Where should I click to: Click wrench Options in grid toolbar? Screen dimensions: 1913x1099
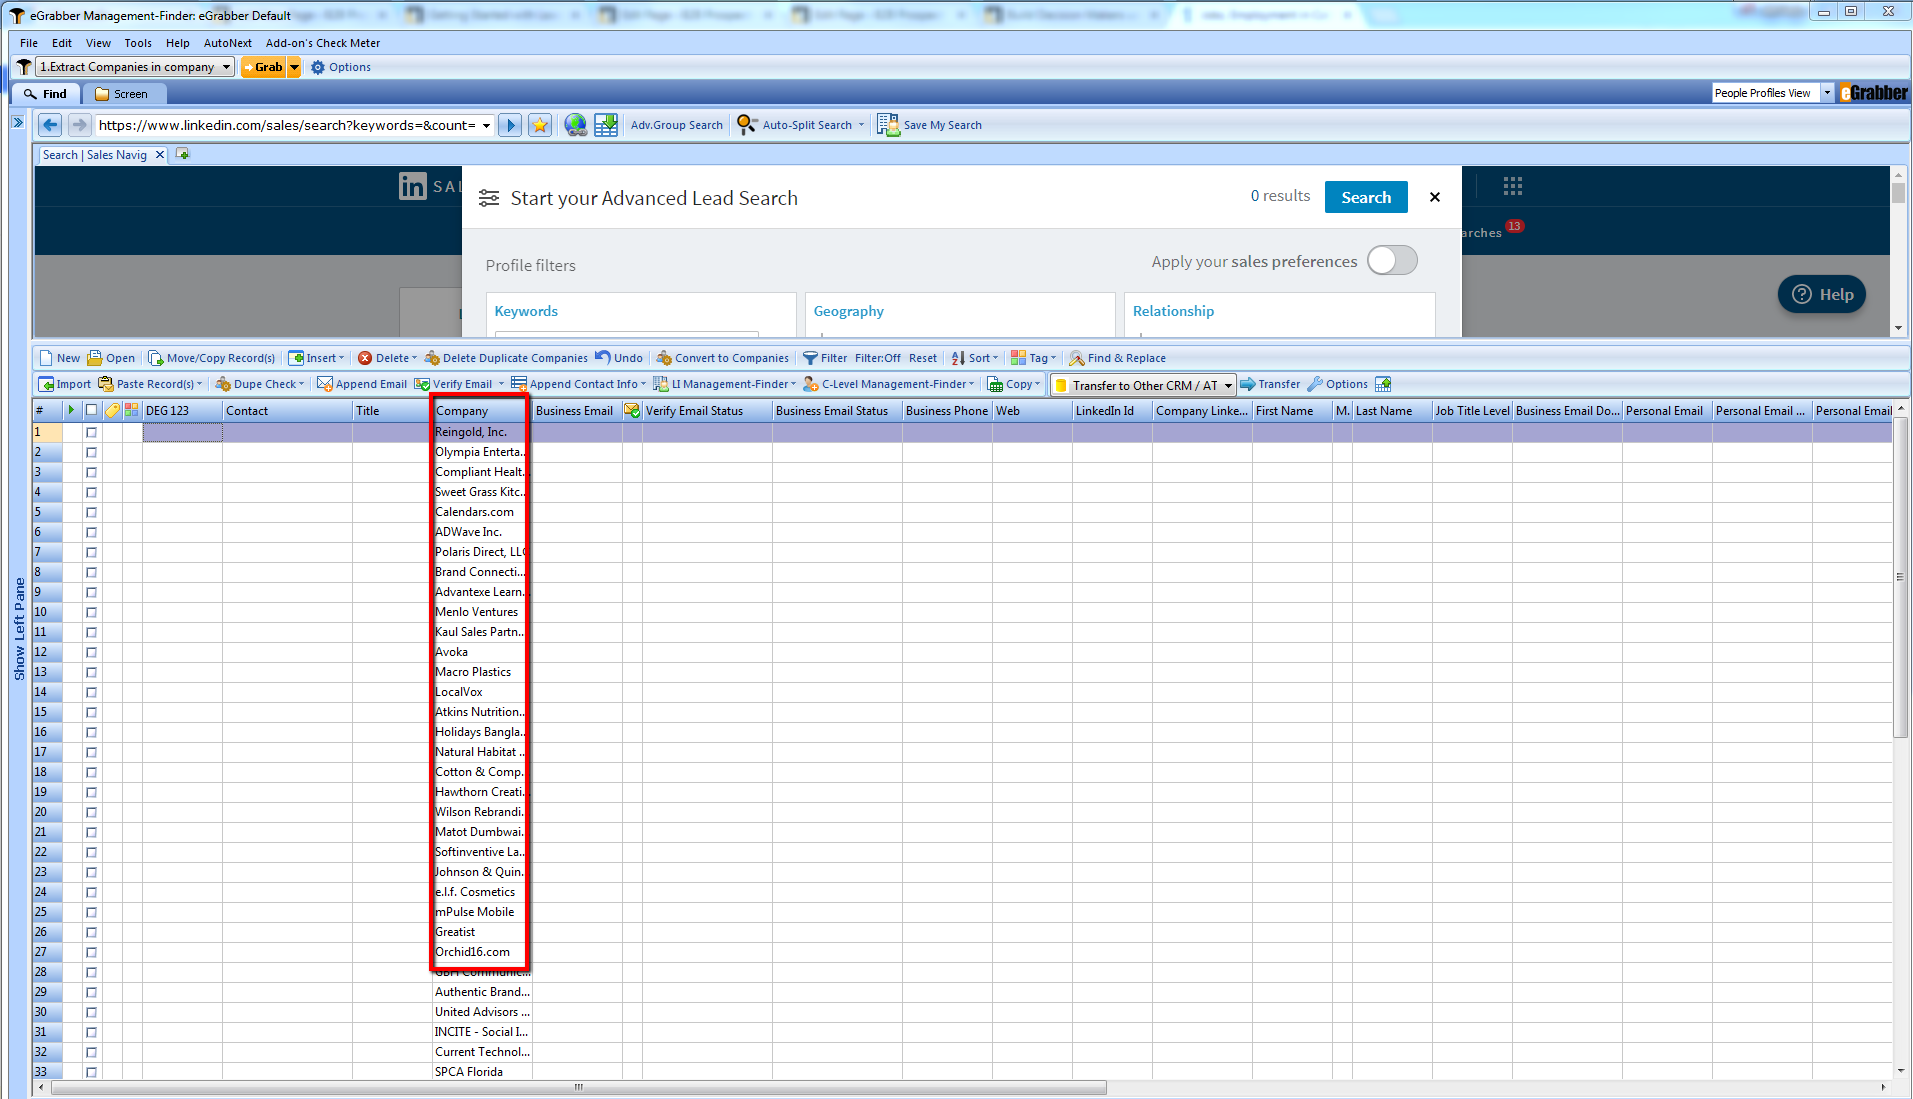[1338, 384]
